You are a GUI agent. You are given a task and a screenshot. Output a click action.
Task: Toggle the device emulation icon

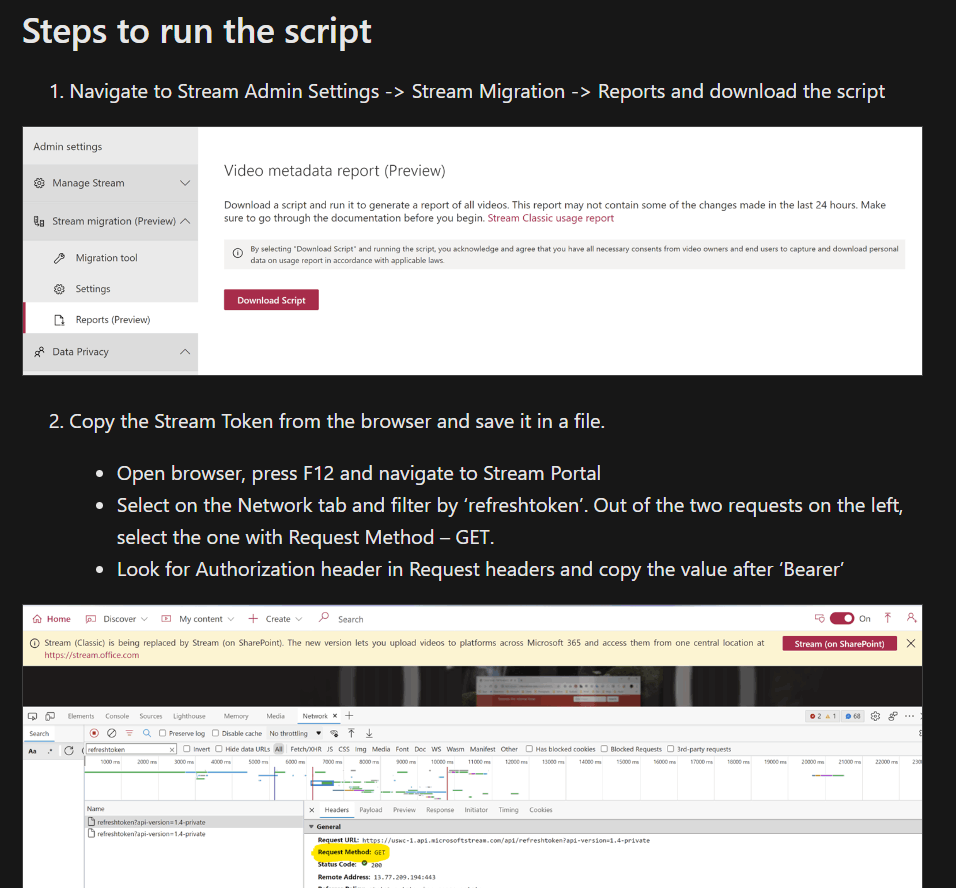(x=52, y=716)
